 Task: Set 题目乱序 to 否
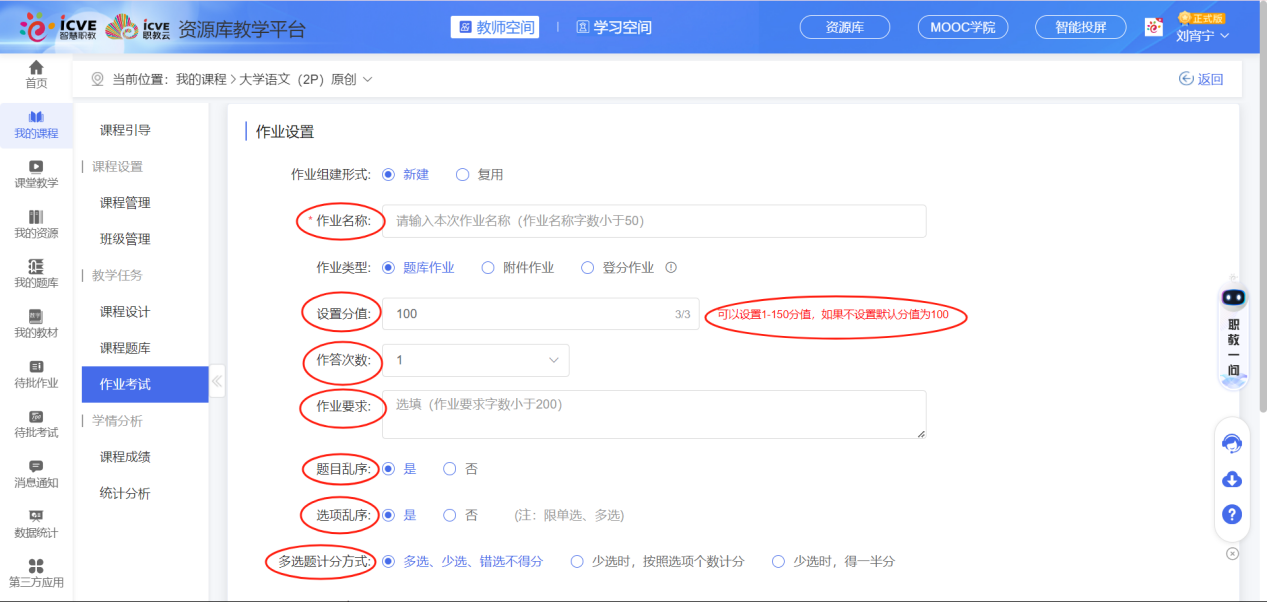pos(450,469)
